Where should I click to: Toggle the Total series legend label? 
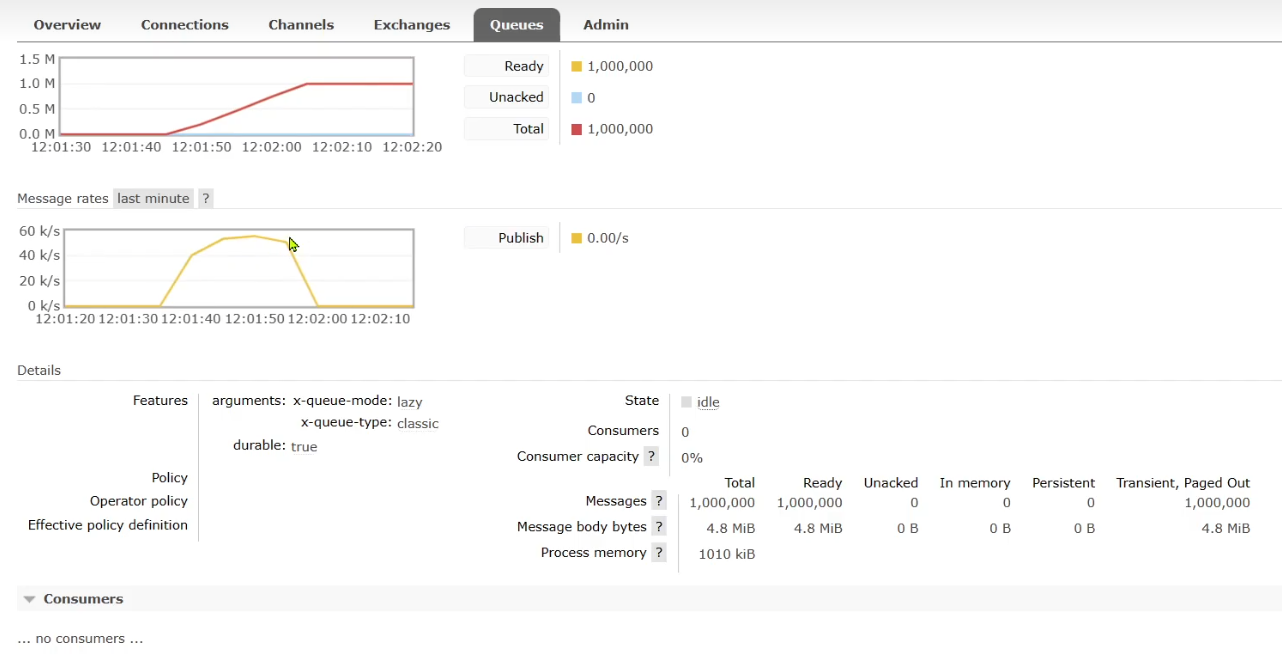point(507,129)
